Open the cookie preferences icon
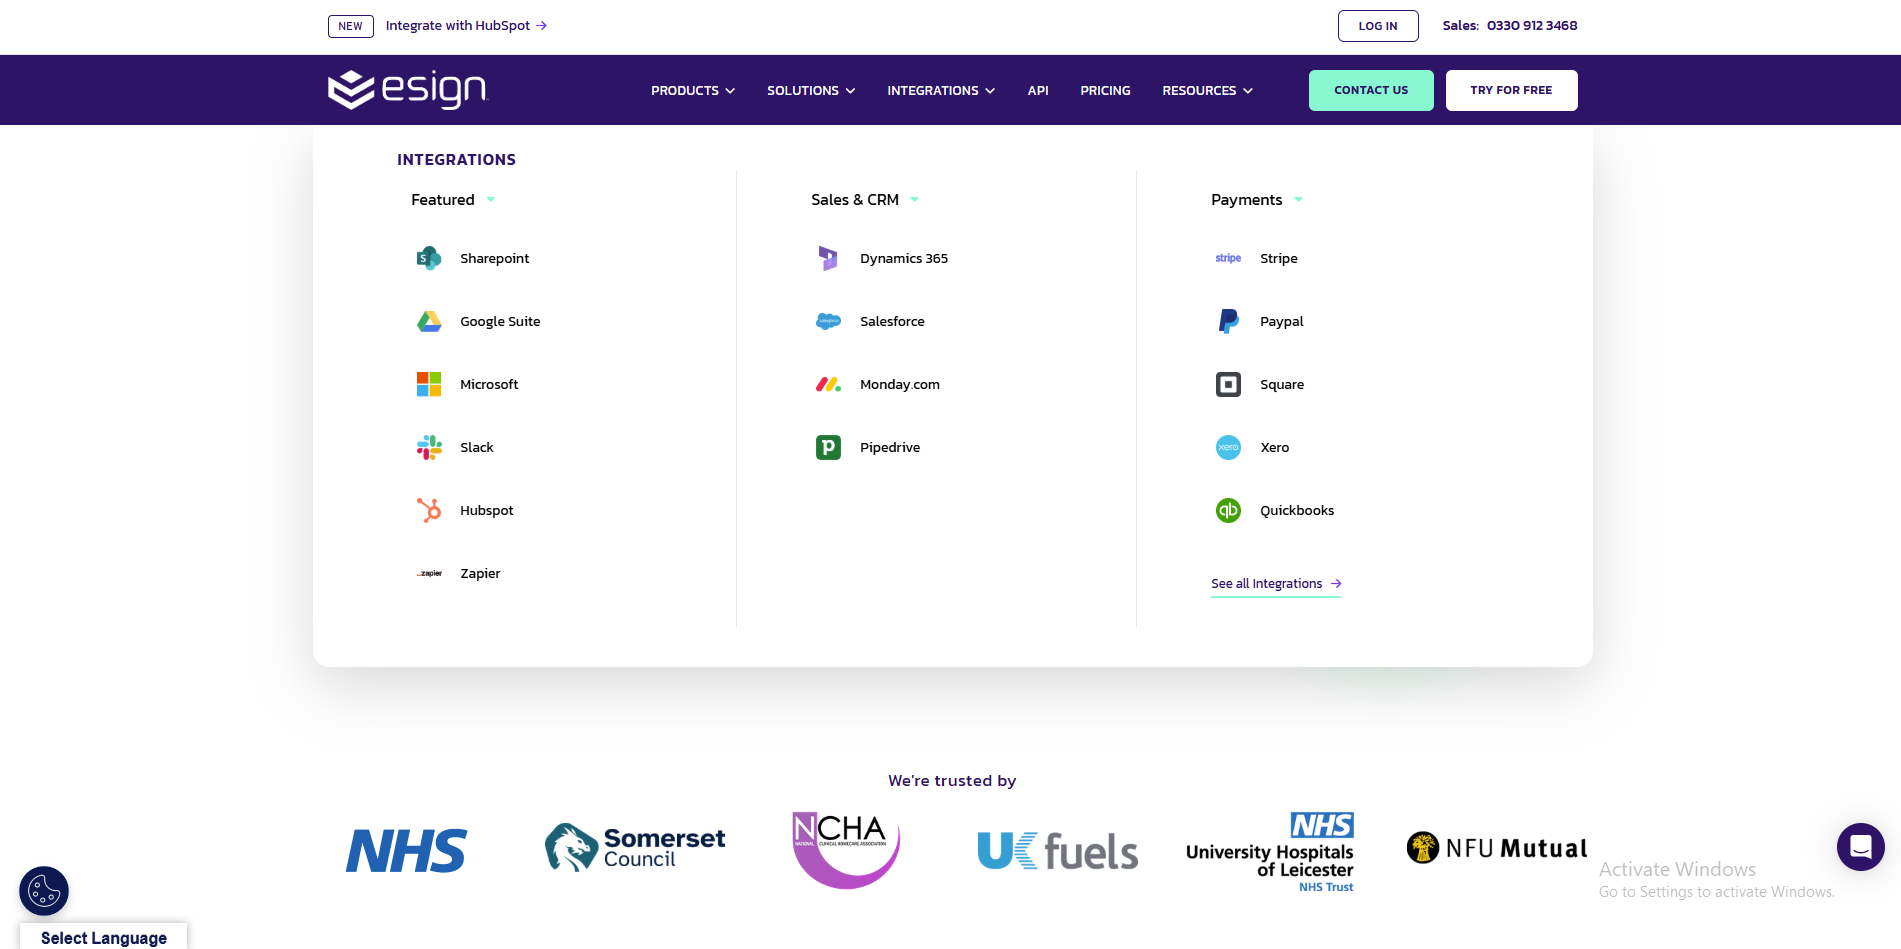The width and height of the screenshot is (1901, 949). (x=44, y=891)
